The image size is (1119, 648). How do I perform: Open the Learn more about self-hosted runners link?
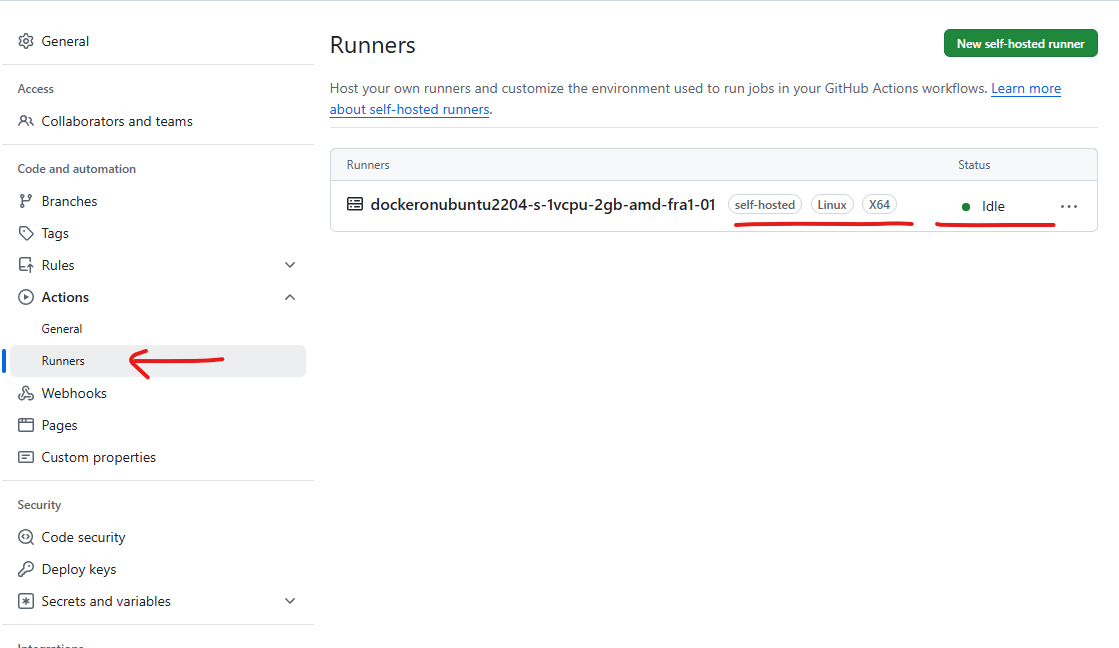(1026, 88)
